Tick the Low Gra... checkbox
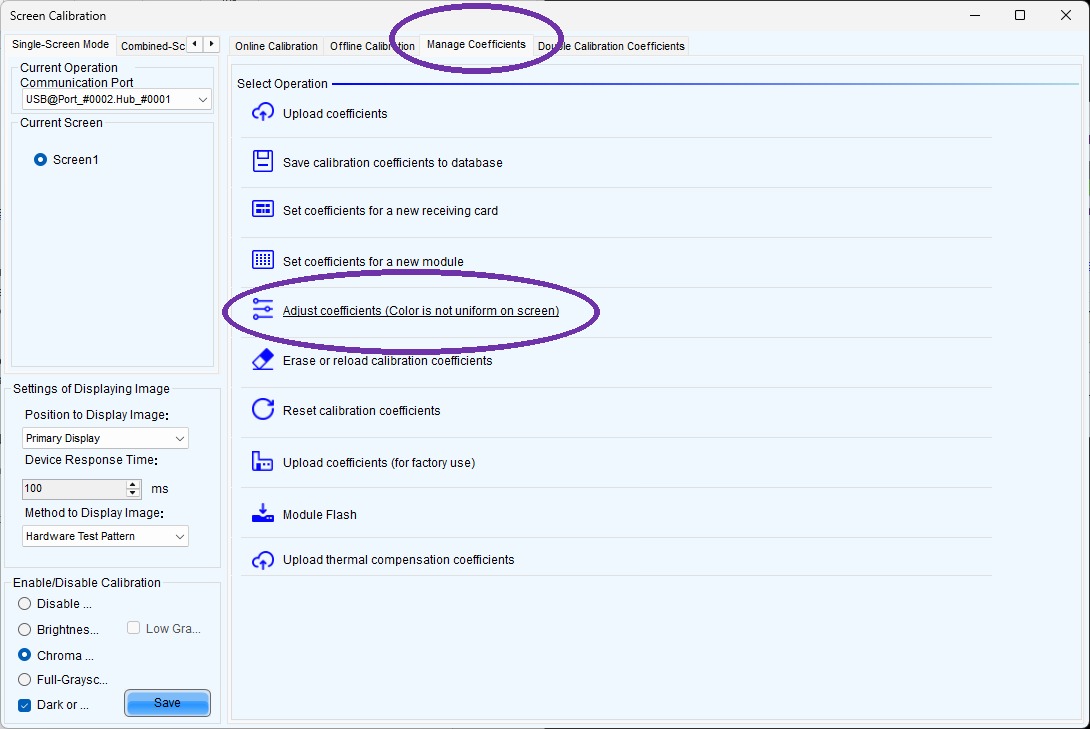This screenshot has height=729, width=1090. (x=133, y=628)
